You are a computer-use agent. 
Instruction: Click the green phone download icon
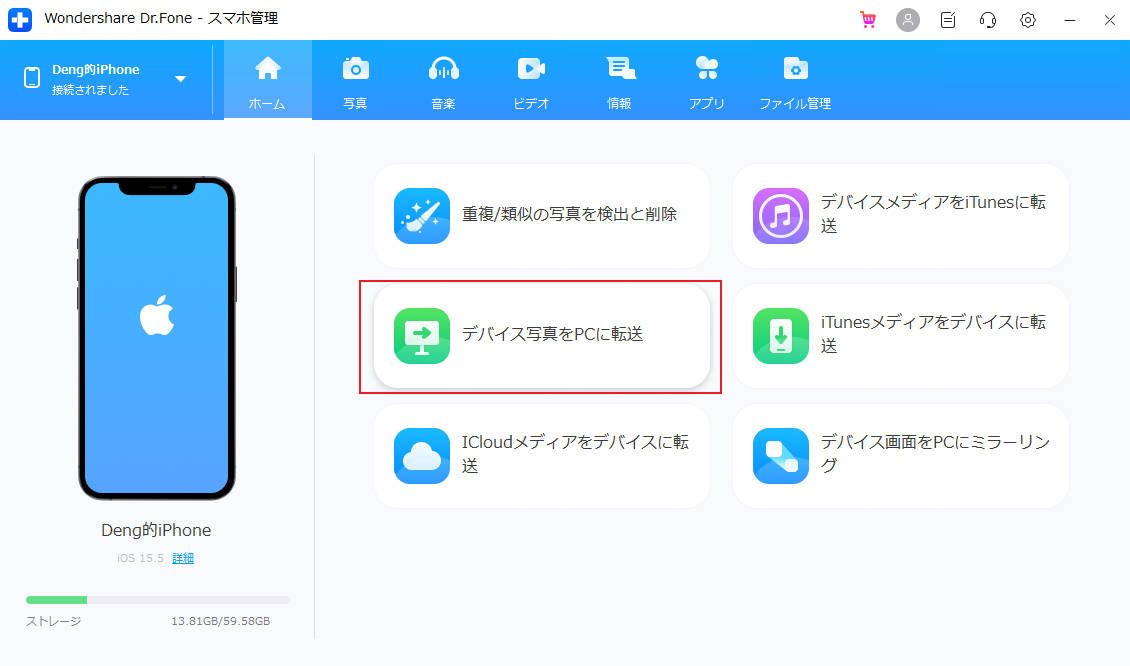[x=780, y=336]
